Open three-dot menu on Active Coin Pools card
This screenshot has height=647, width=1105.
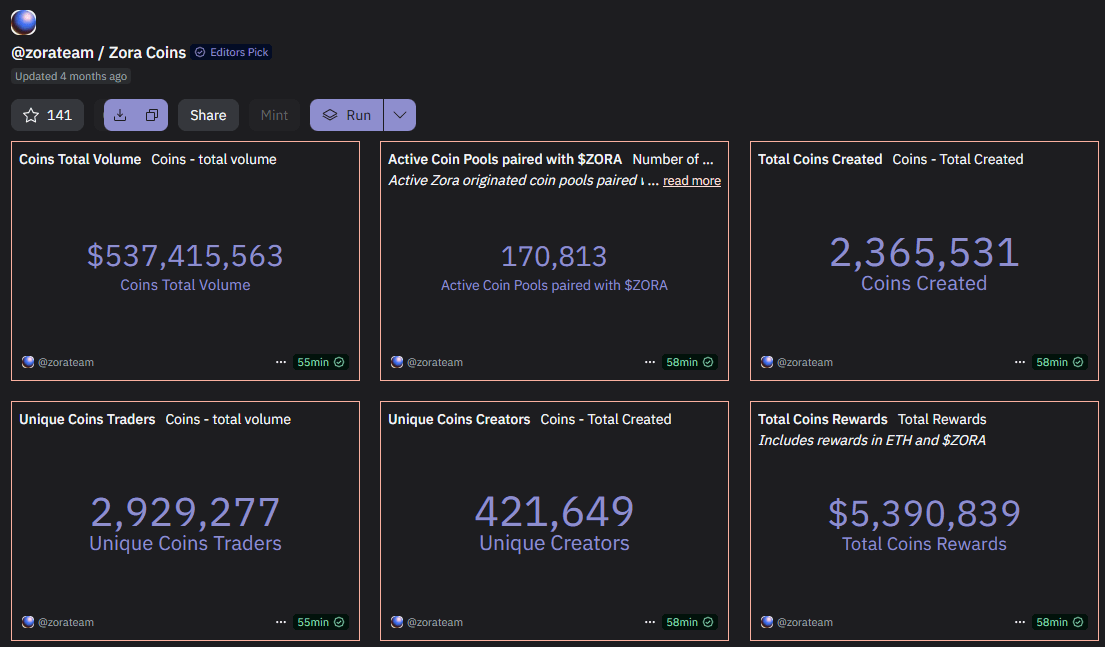[x=650, y=362]
